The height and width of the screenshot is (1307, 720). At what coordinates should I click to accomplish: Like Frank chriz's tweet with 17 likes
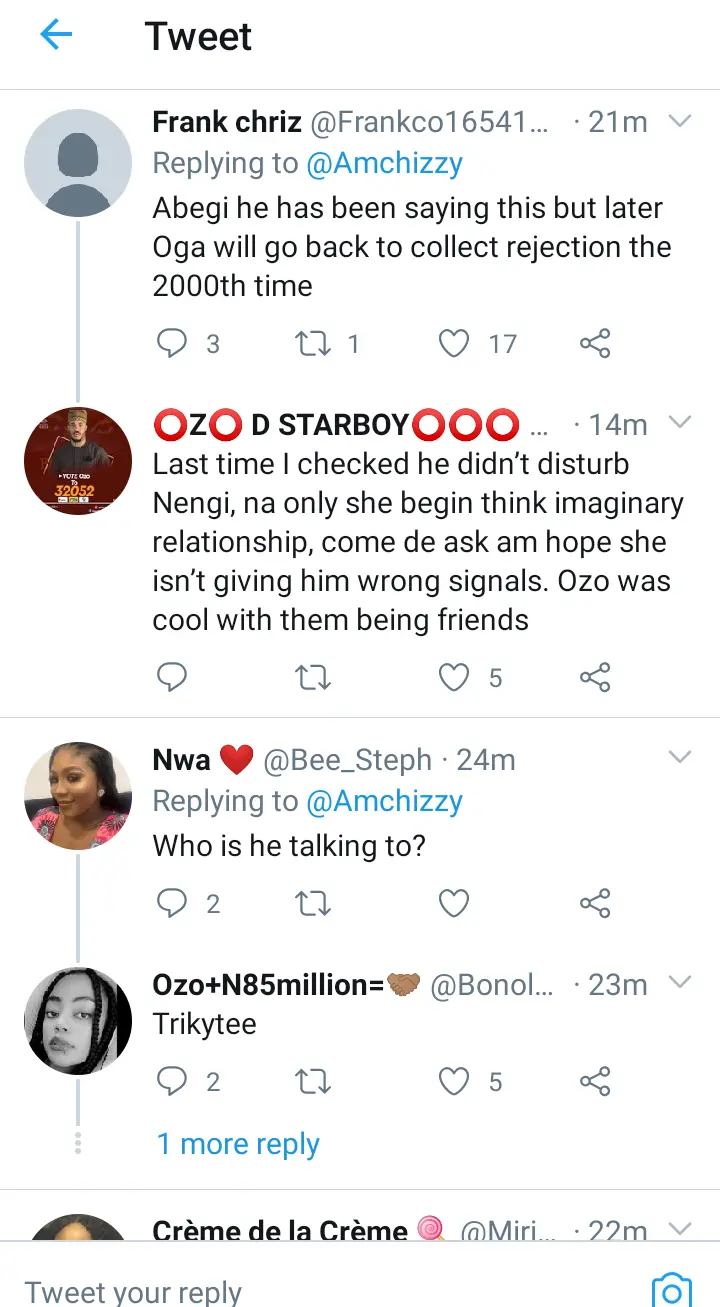coord(455,344)
